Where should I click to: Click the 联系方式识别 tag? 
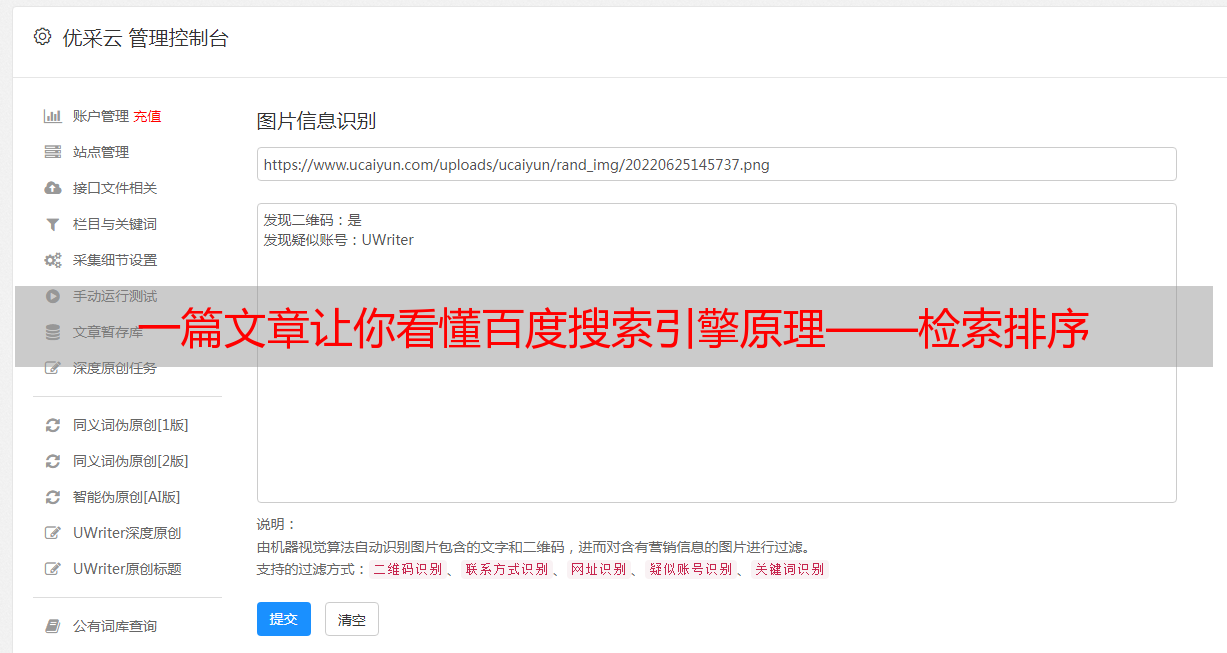[x=506, y=569]
